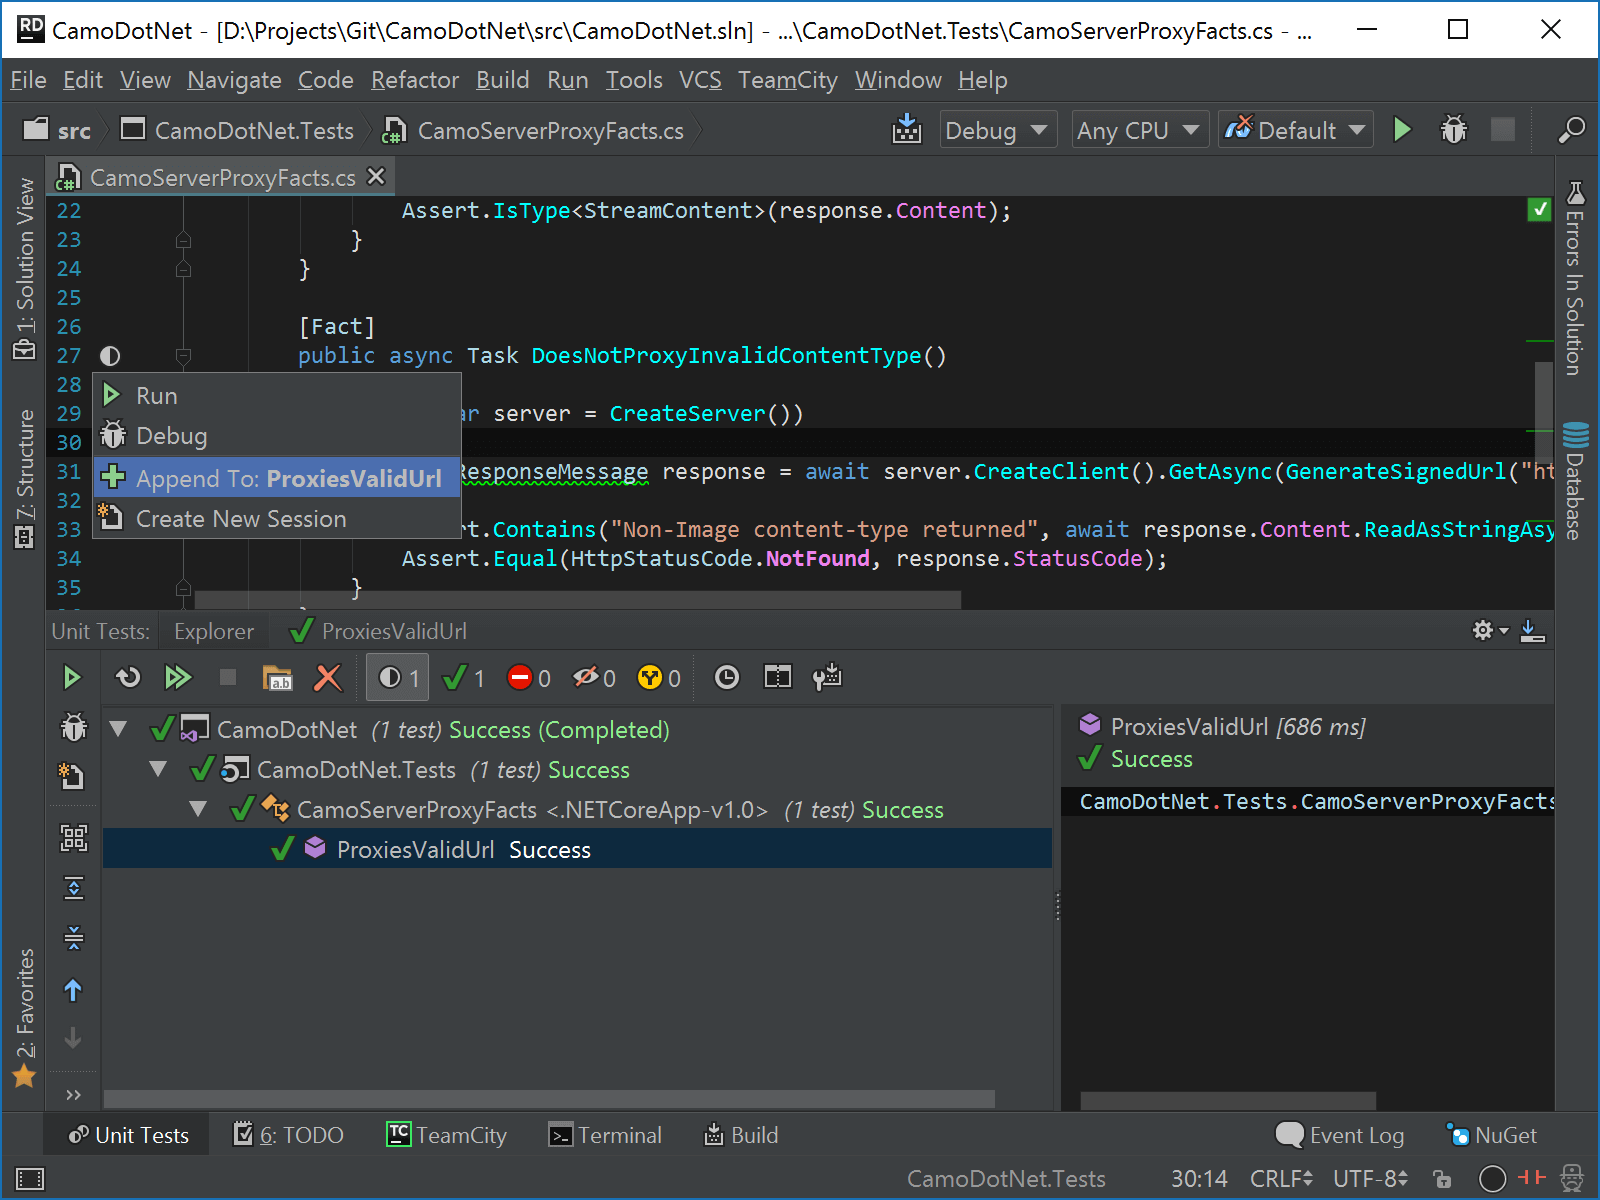Click the rename session folder icon
This screenshot has height=1200, width=1600.
(277, 678)
